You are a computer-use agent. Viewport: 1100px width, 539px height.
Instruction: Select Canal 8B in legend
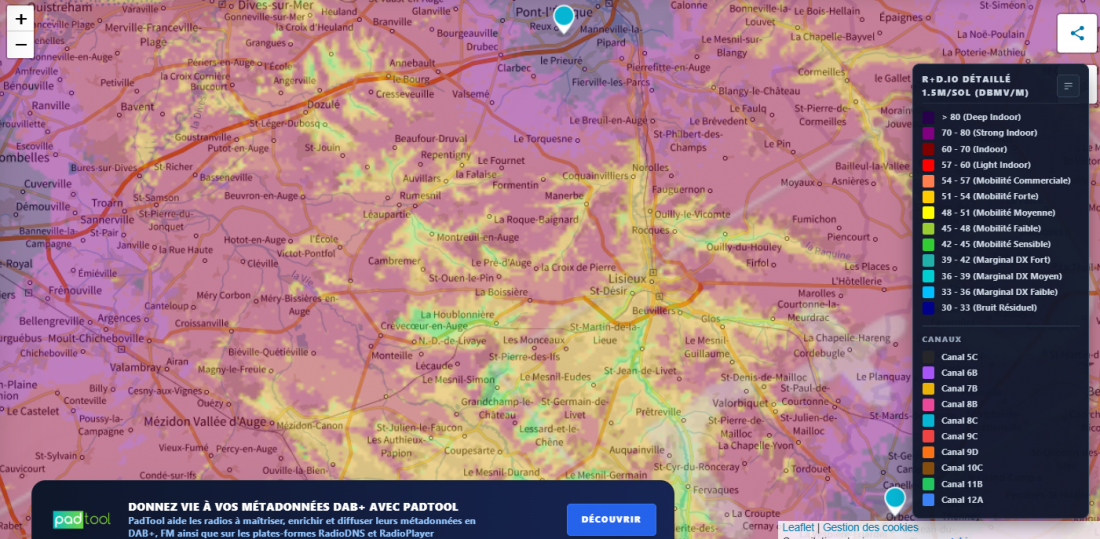951,404
